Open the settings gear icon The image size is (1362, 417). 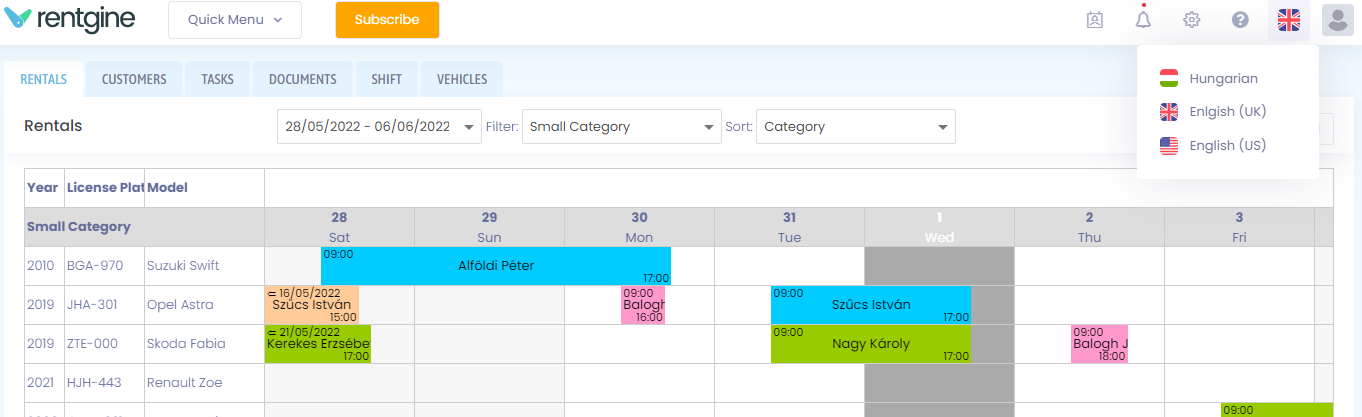click(1191, 20)
